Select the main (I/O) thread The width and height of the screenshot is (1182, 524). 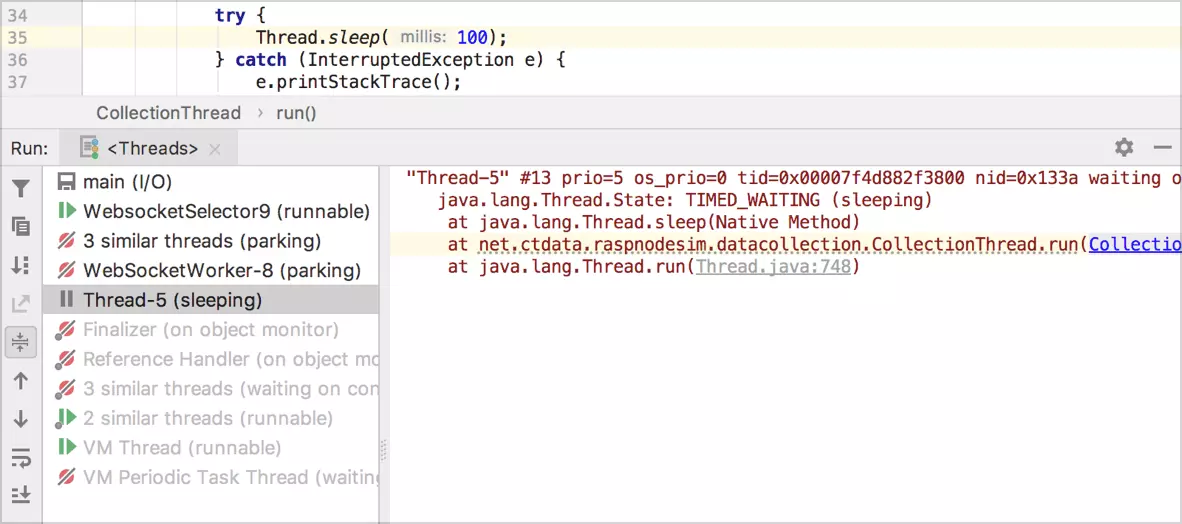(118, 182)
